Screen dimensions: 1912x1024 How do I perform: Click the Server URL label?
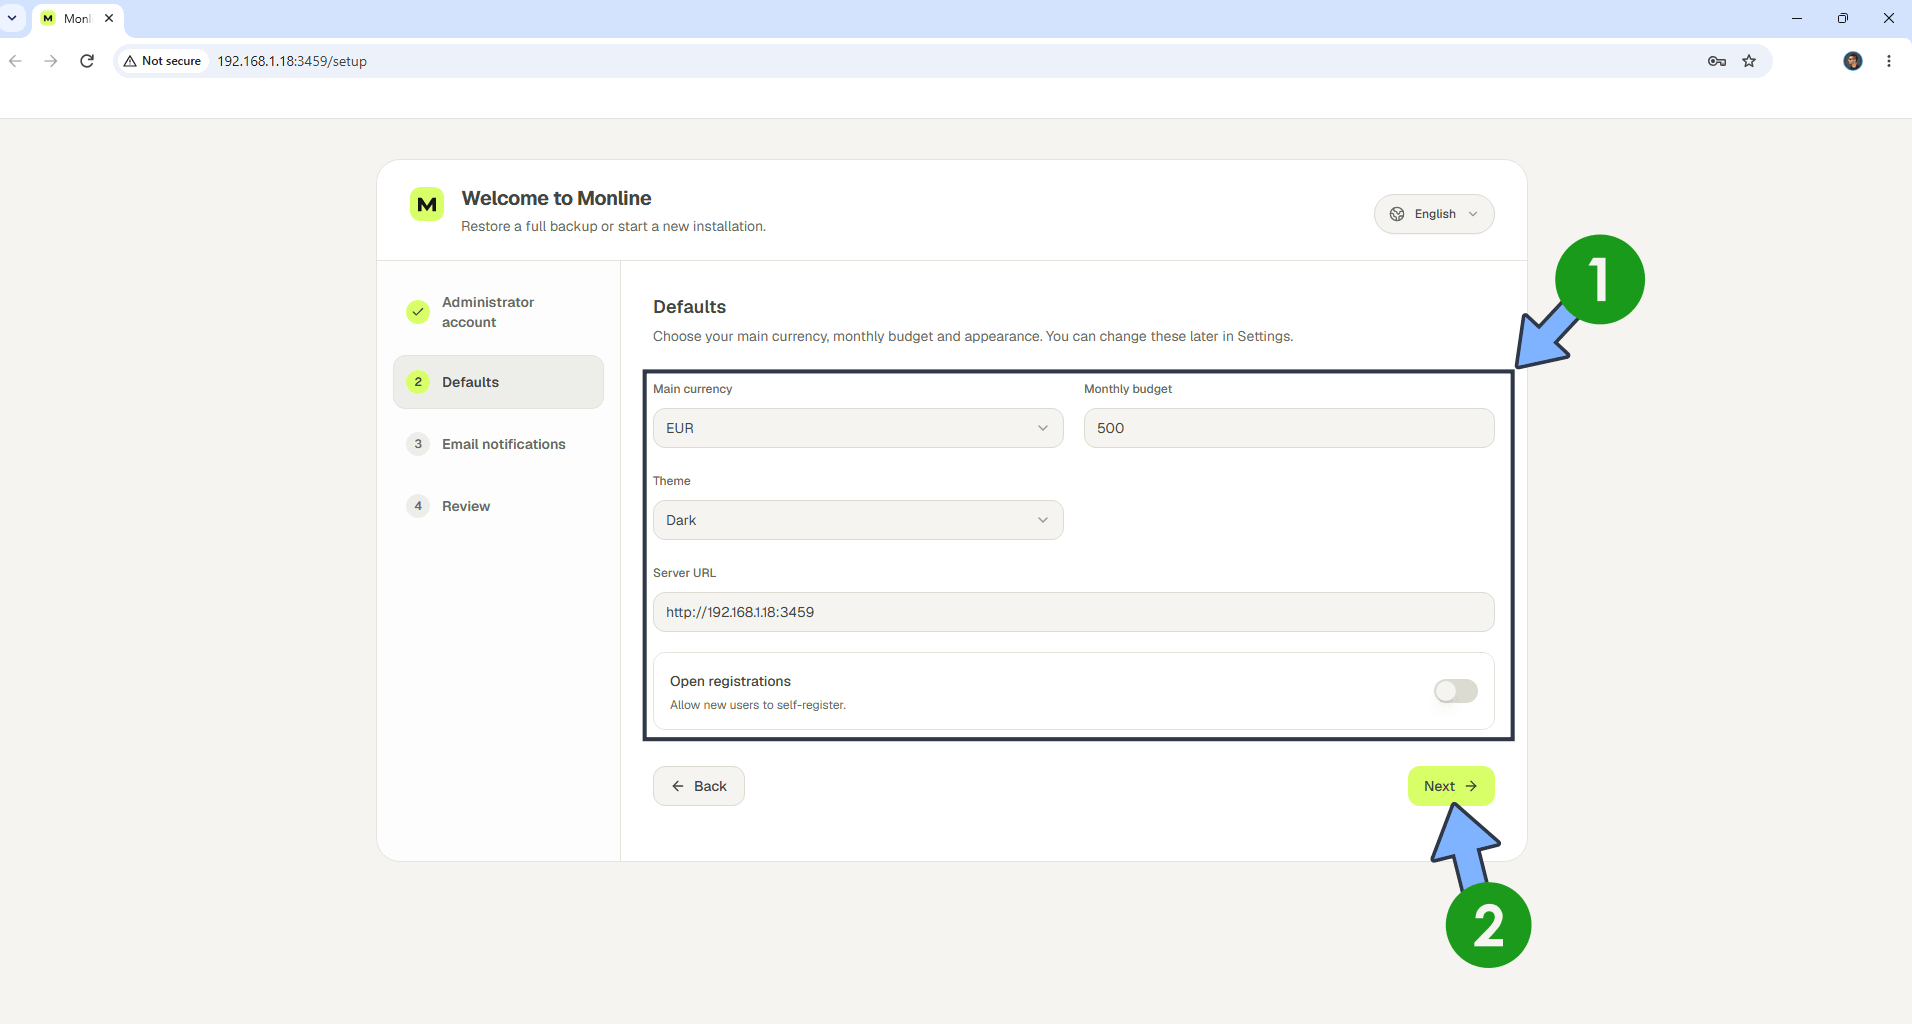[x=684, y=573]
